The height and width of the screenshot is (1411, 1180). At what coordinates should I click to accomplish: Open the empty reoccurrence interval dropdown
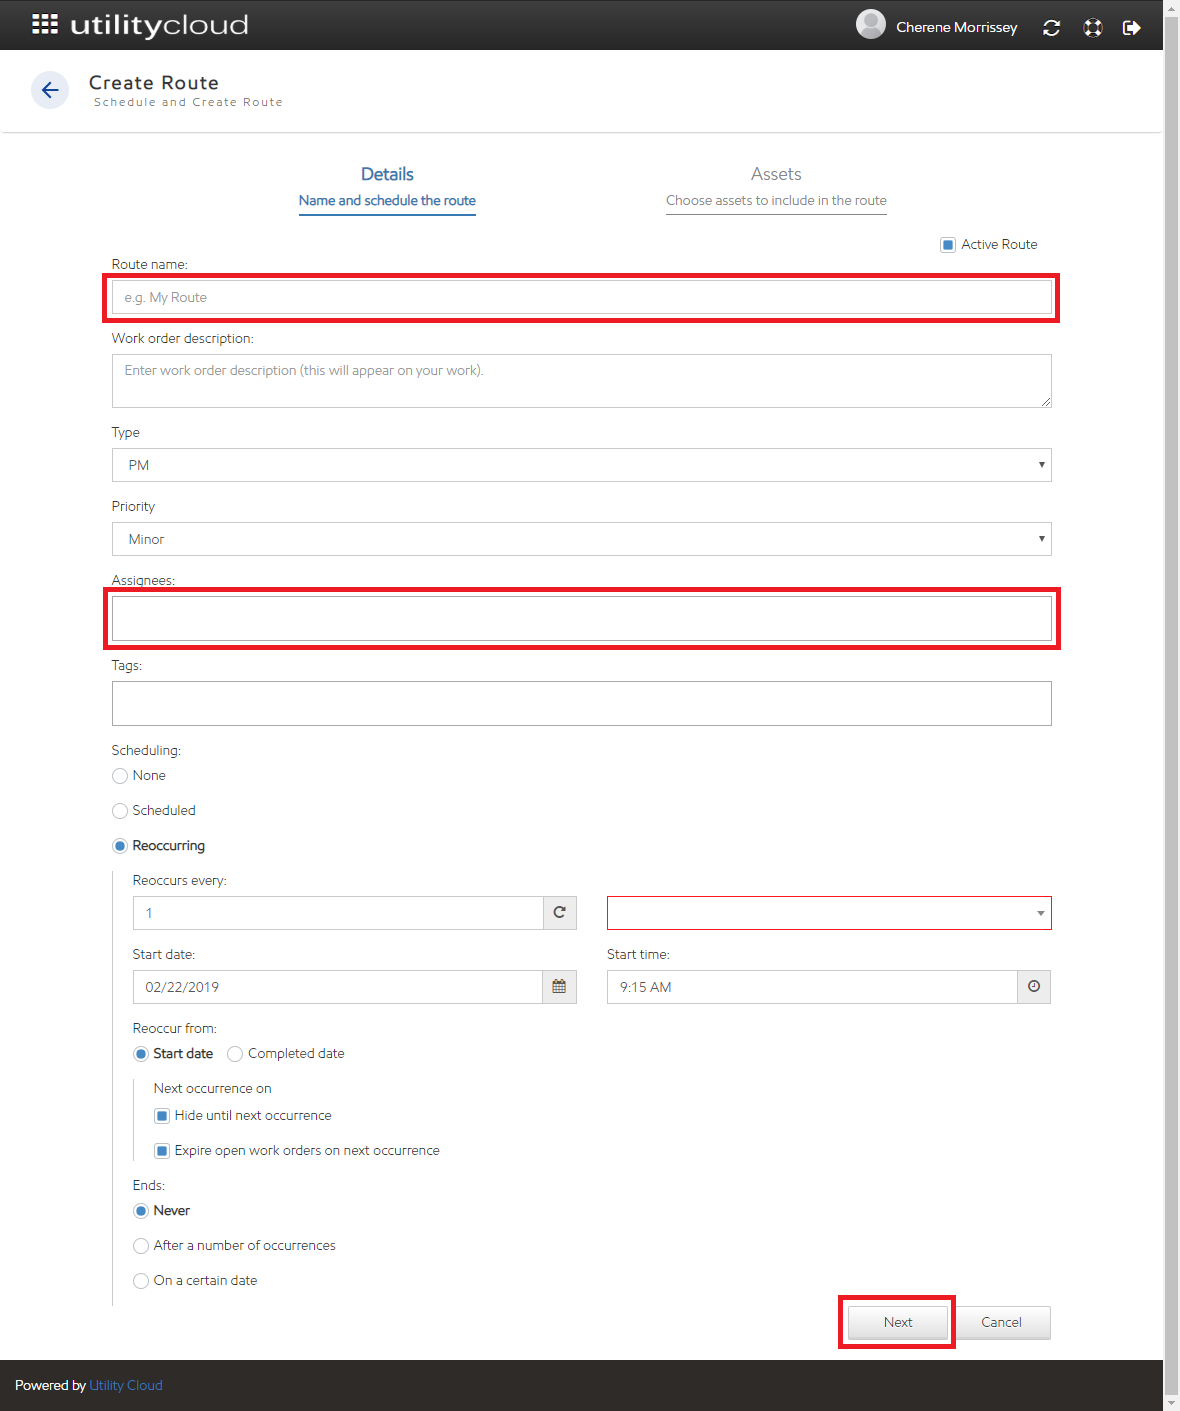(x=828, y=913)
